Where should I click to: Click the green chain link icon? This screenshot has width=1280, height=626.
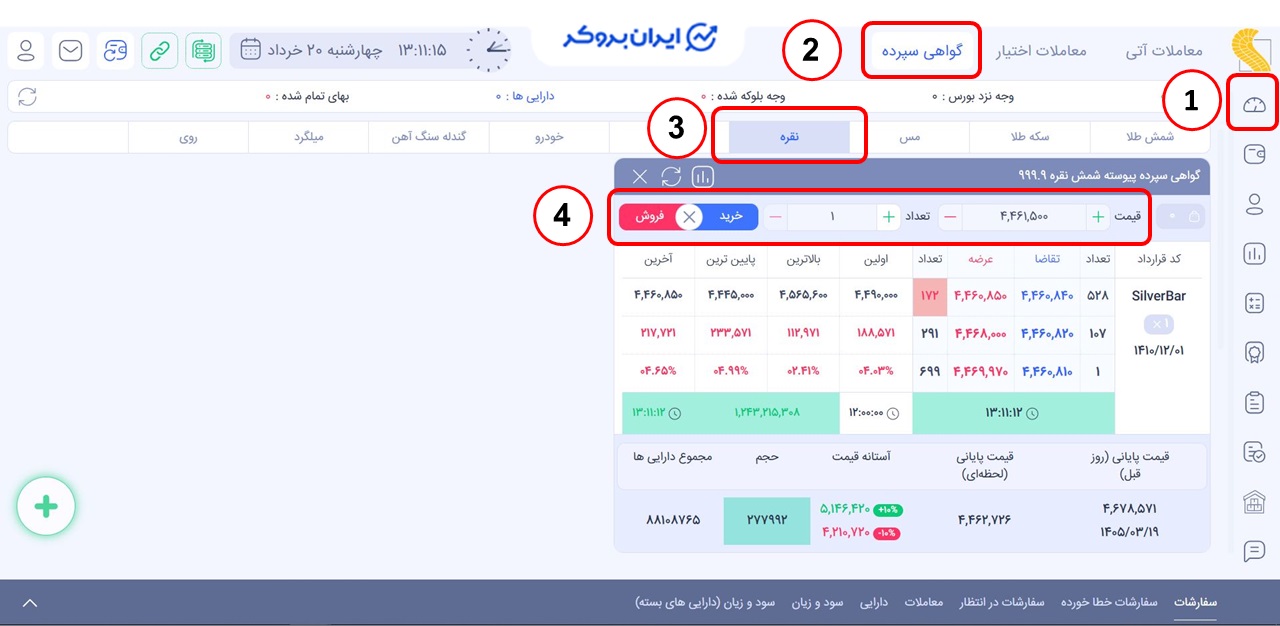(160, 50)
